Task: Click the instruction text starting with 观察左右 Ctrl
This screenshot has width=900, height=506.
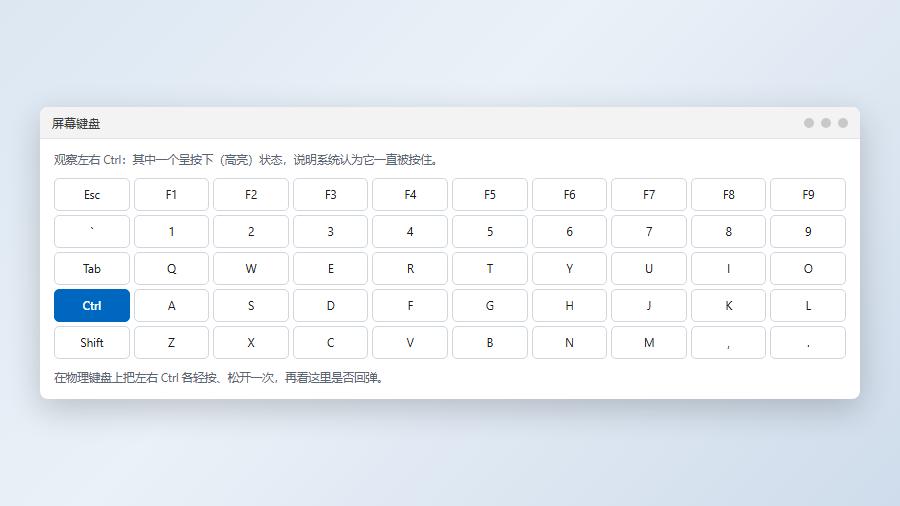Action: (x=247, y=159)
